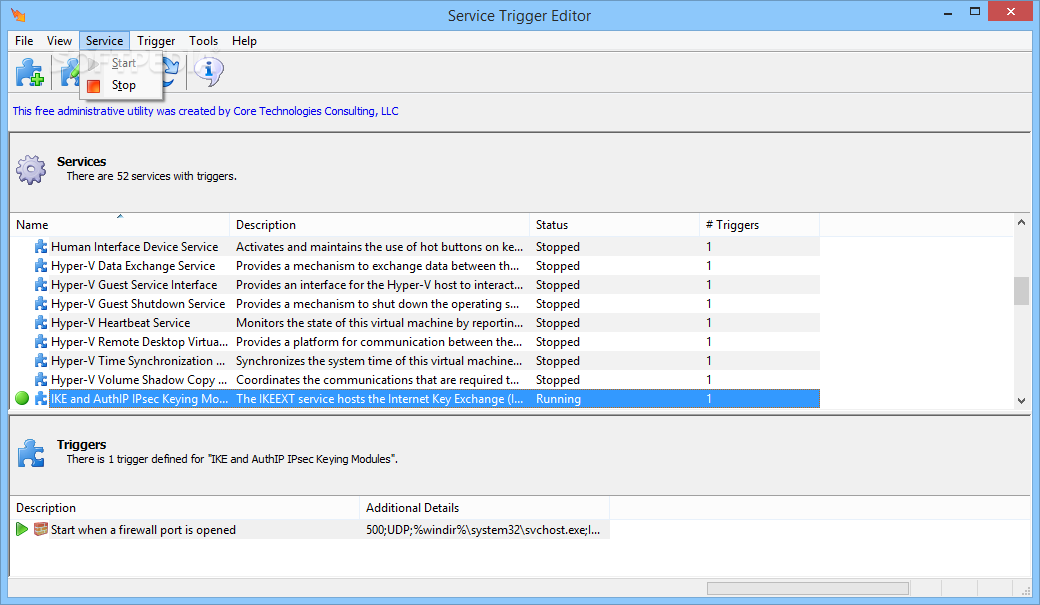This screenshot has width=1040, height=605.
Task: Click the Additional Details column header
Action: [x=485, y=507]
